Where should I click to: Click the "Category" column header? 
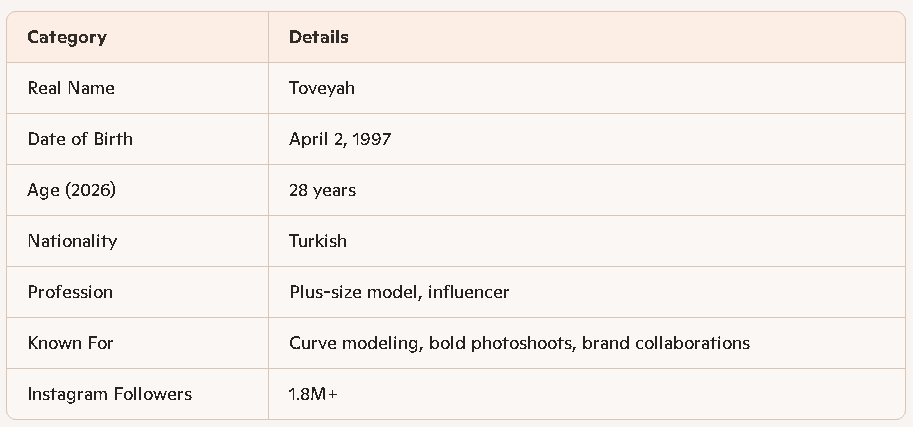pos(67,37)
